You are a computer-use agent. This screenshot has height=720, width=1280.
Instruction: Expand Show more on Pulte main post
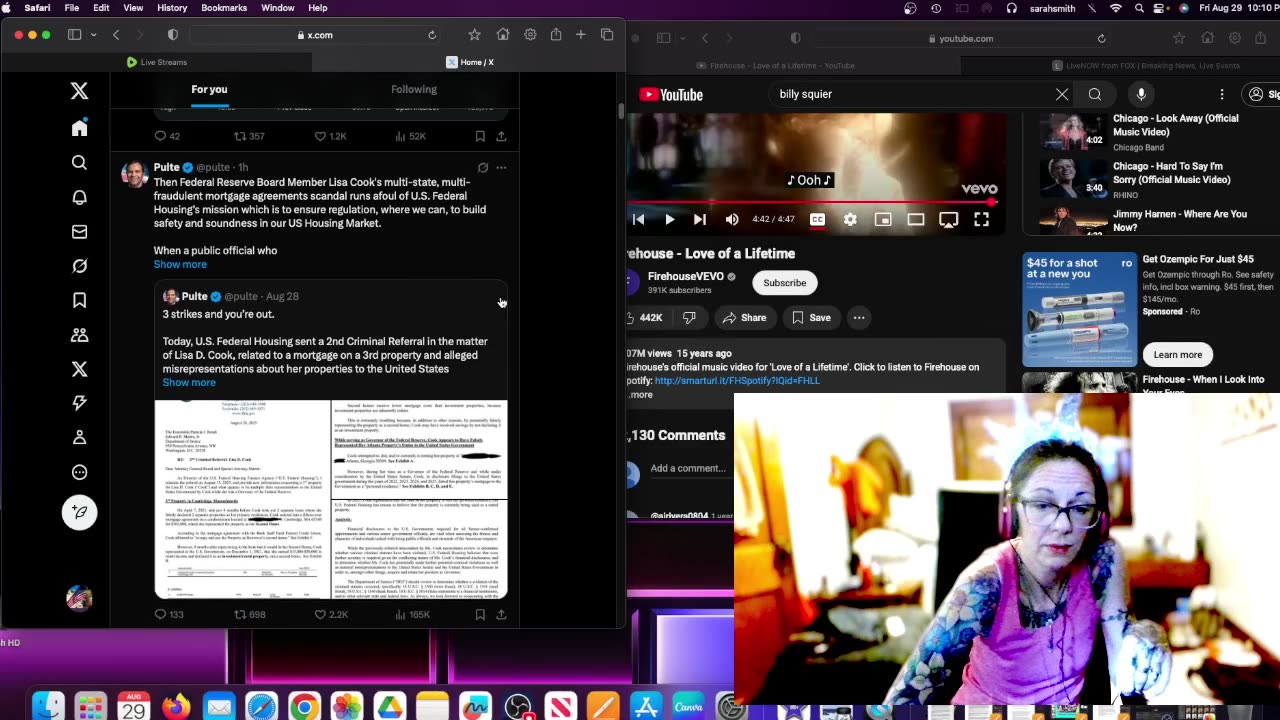(x=180, y=264)
